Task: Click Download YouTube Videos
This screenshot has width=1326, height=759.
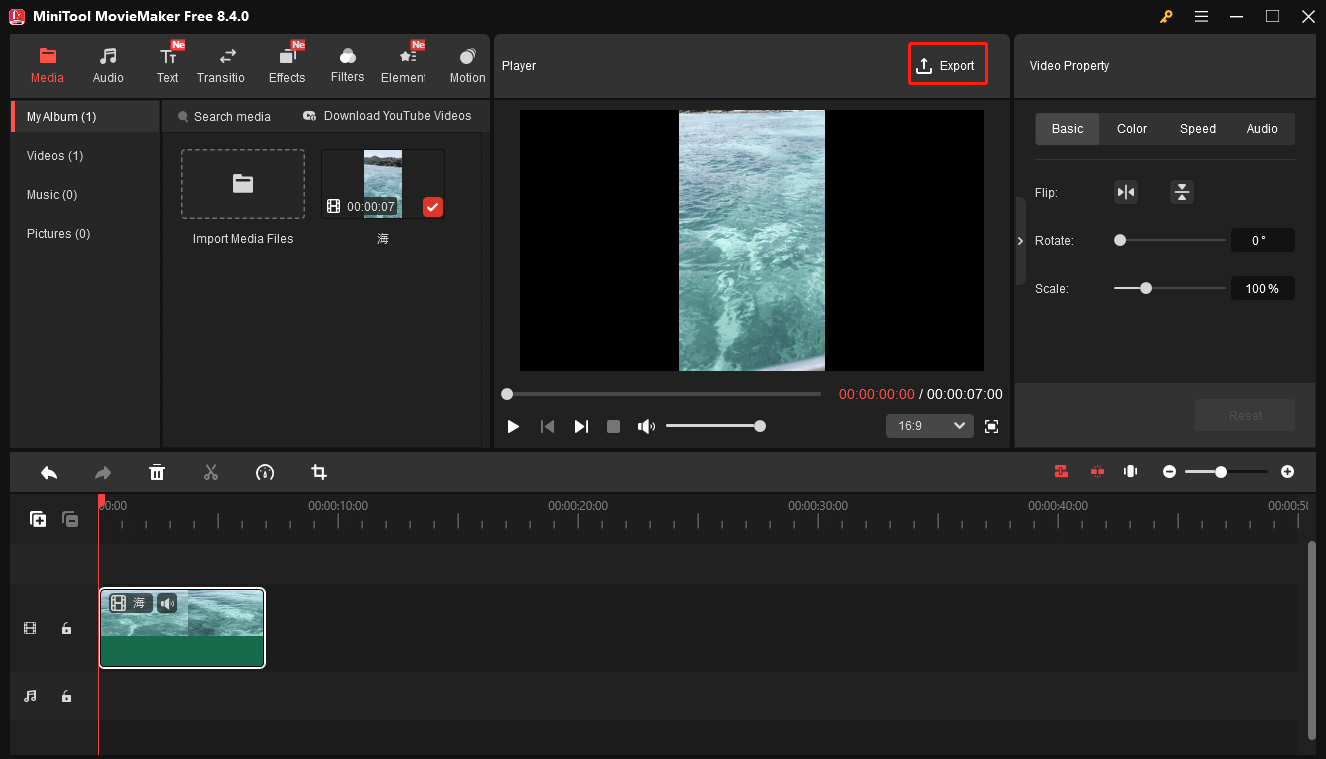Action: point(388,116)
